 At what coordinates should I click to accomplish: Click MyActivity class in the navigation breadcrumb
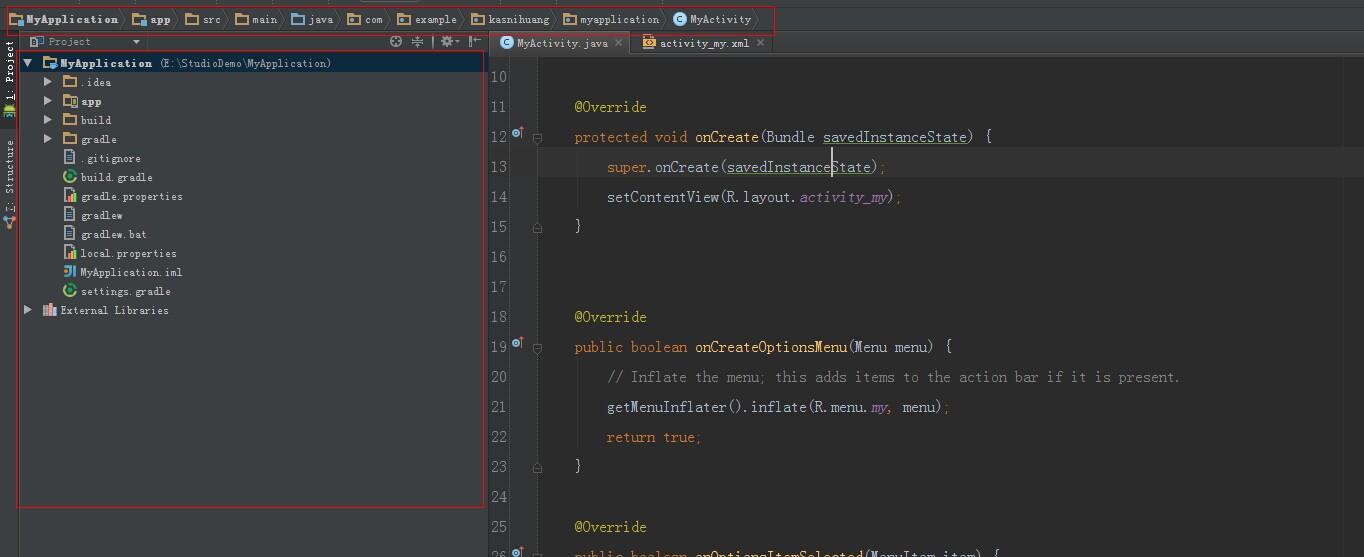712,19
